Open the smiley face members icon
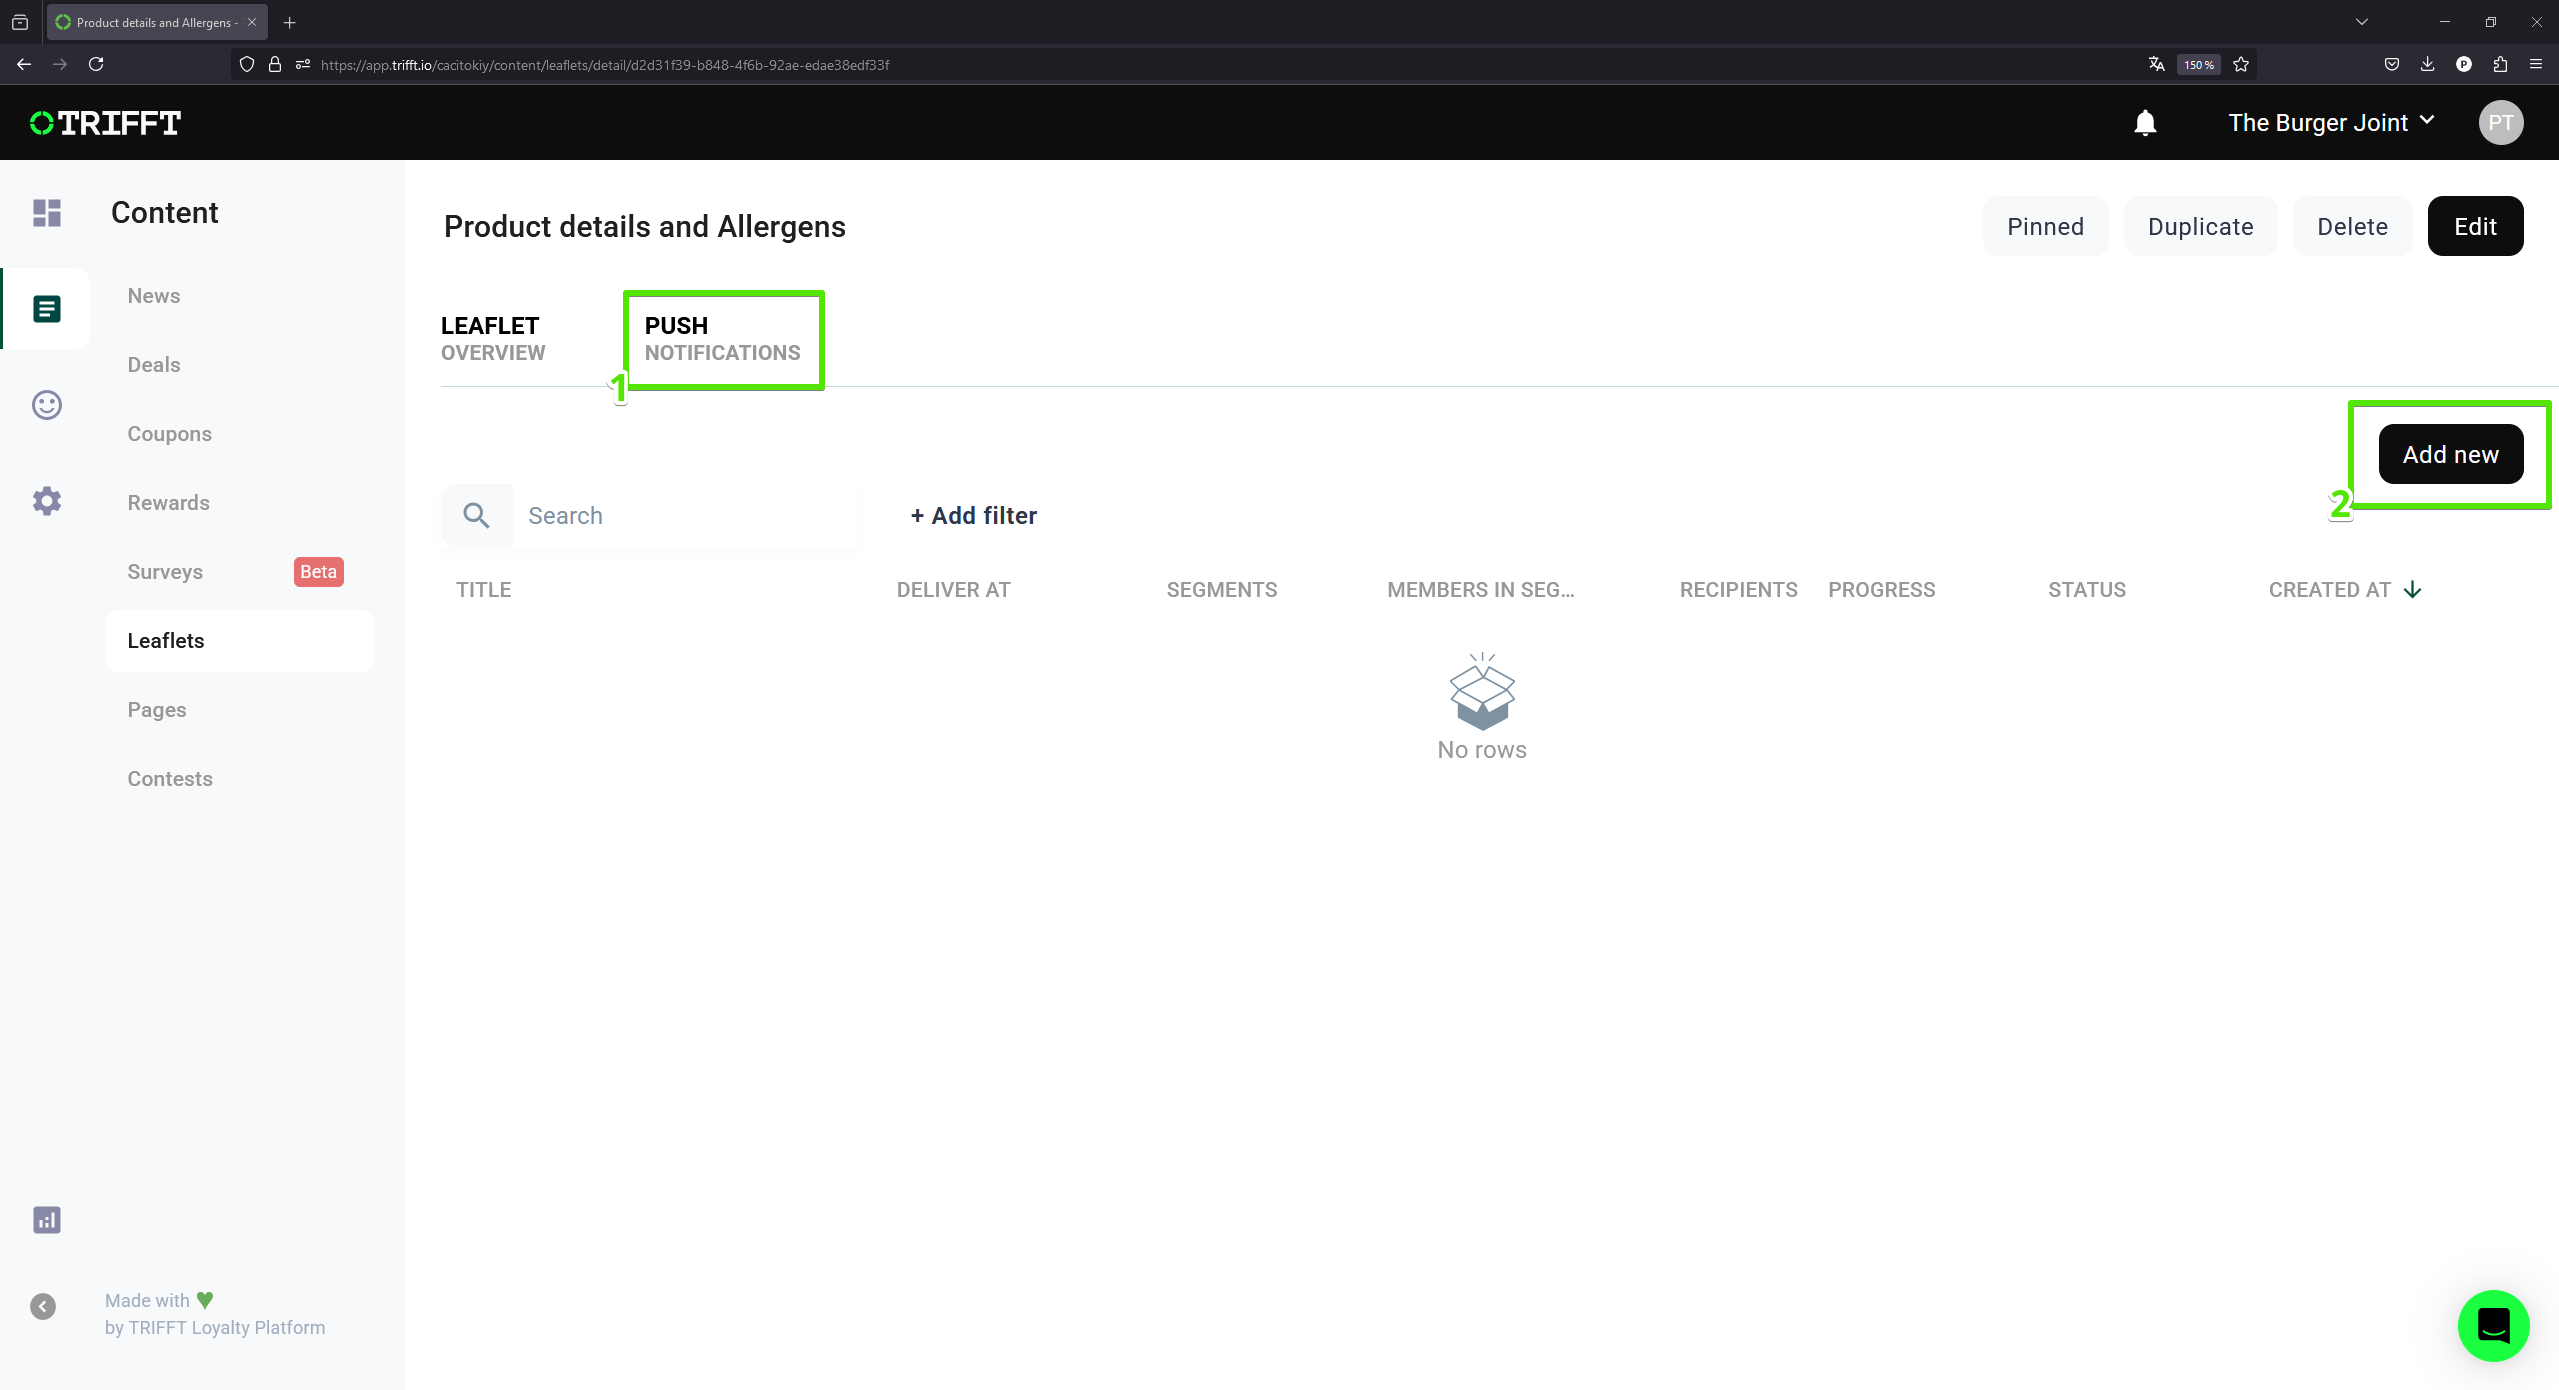Viewport: 2559px width, 1390px height. [x=47, y=405]
